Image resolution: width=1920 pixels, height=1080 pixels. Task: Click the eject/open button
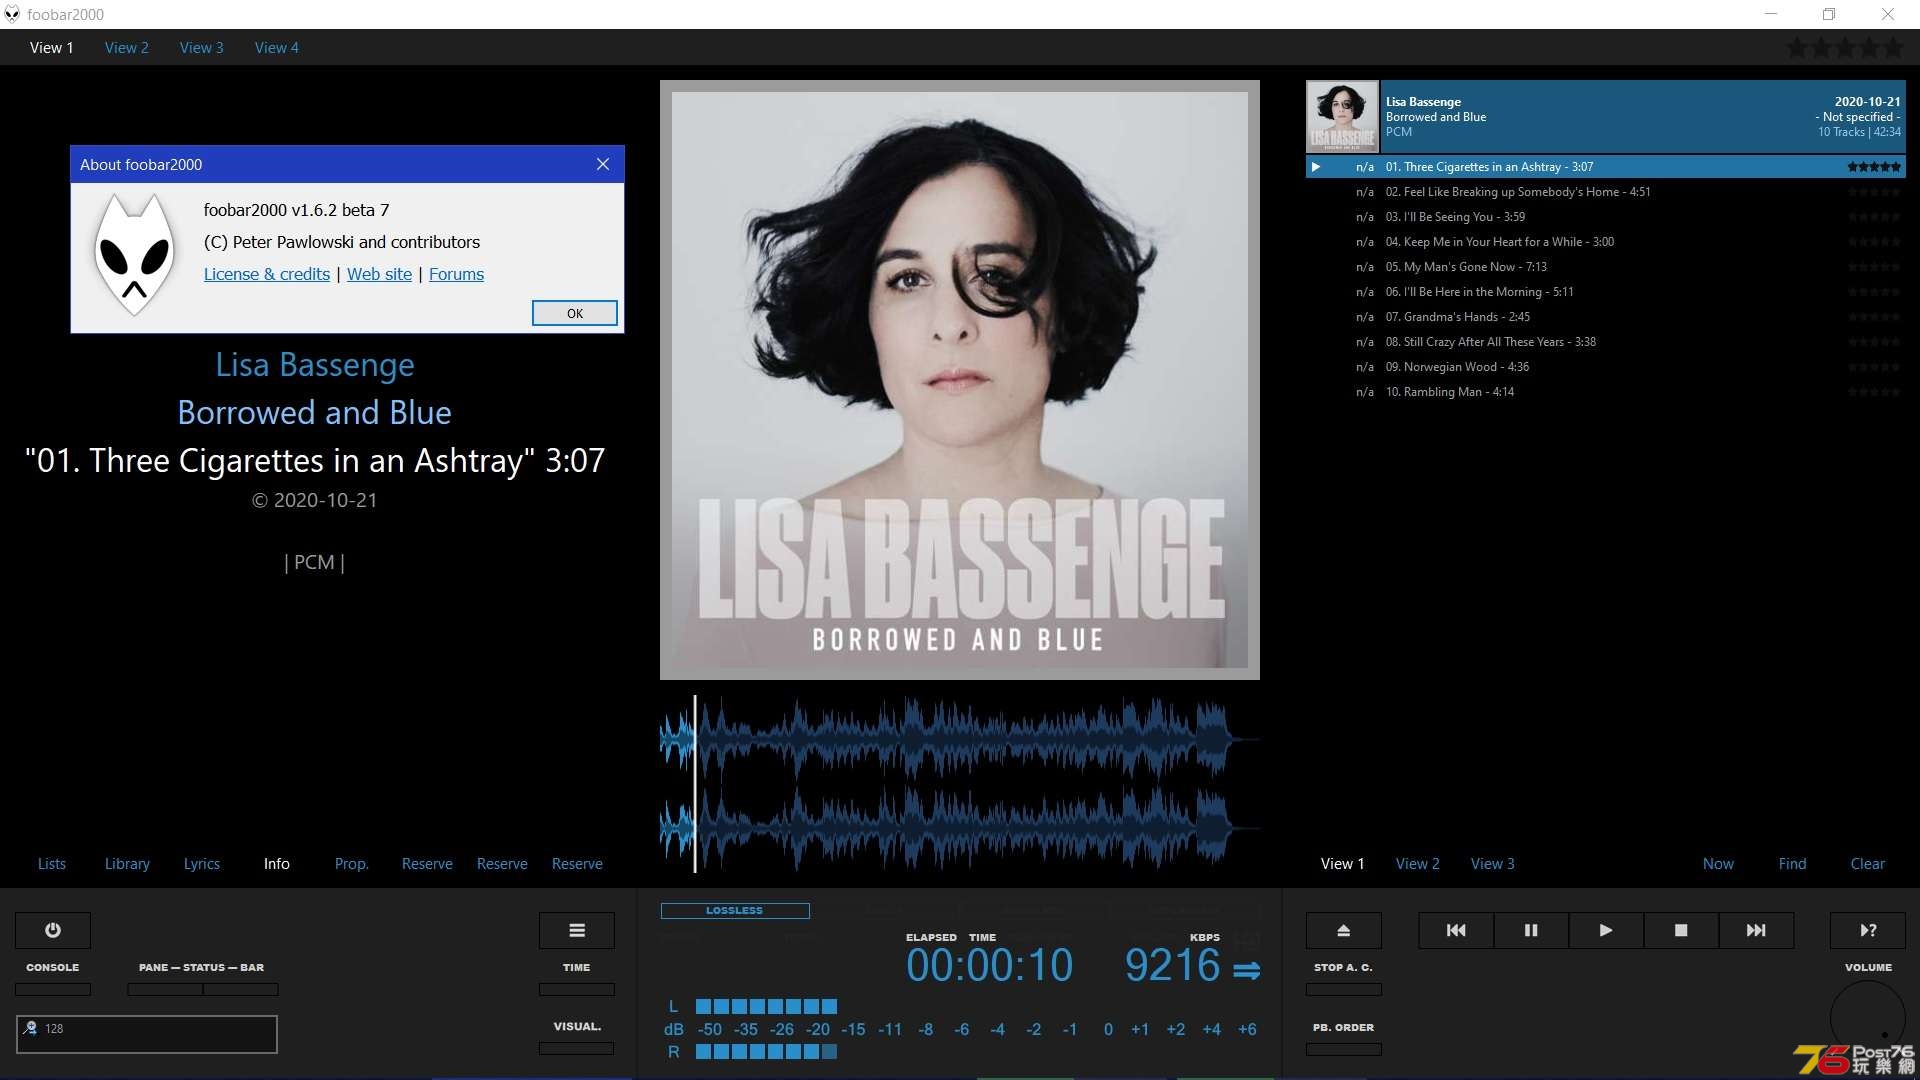(x=1344, y=930)
